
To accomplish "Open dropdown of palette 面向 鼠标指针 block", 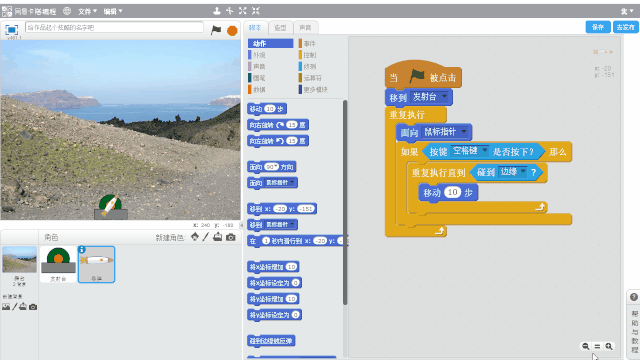I will click(x=292, y=182).
